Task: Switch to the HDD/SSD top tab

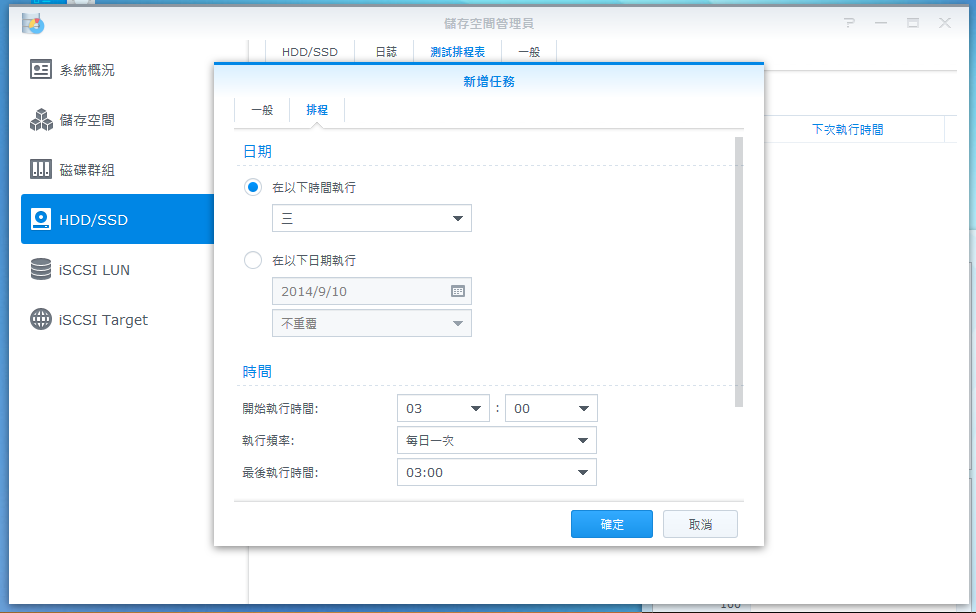Action: tap(309, 52)
